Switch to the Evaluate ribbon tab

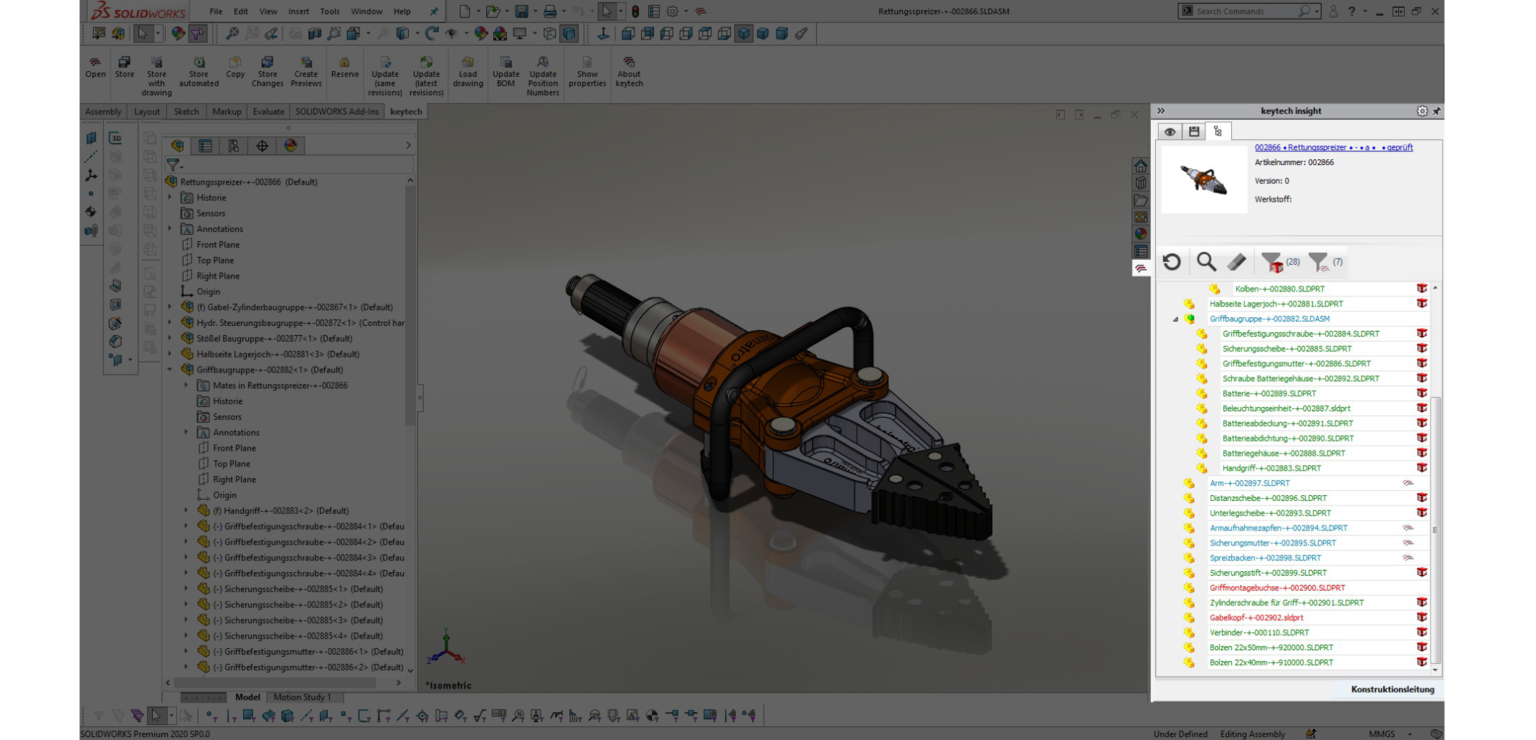(268, 112)
